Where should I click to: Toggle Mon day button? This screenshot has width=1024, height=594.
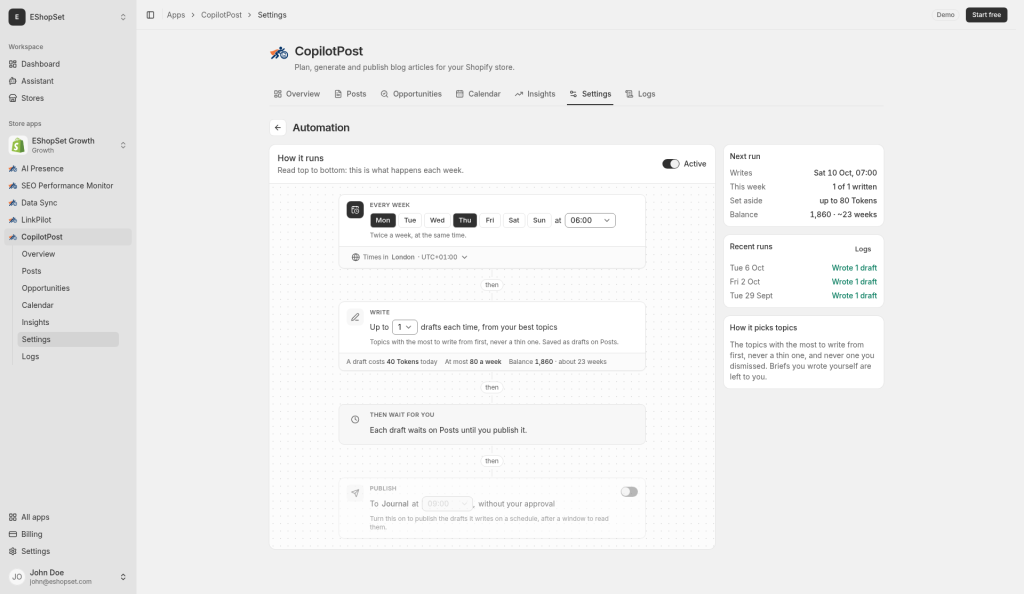click(x=383, y=221)
